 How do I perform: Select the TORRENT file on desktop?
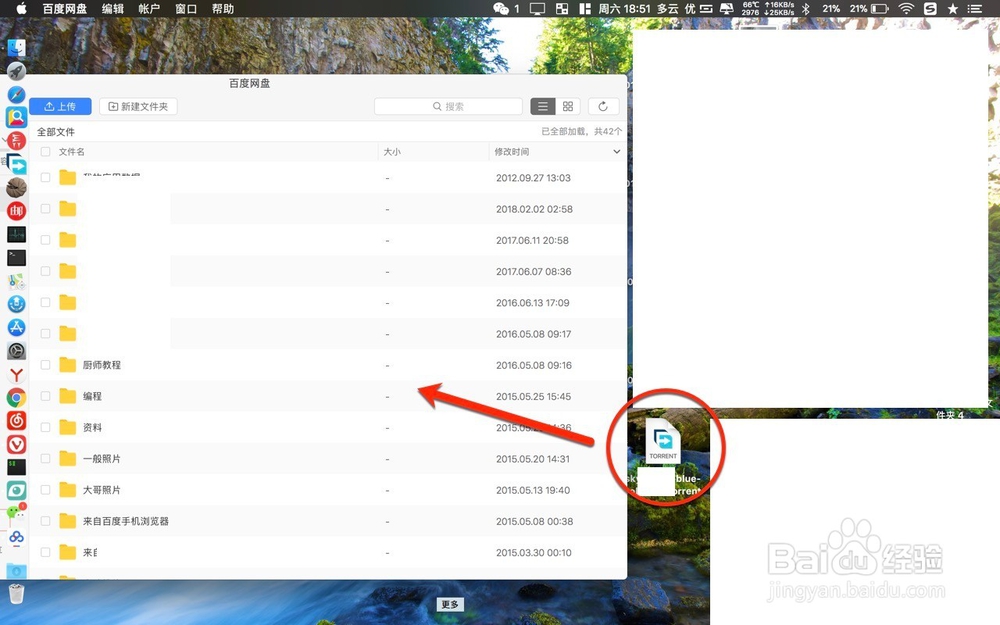point(663,440)
